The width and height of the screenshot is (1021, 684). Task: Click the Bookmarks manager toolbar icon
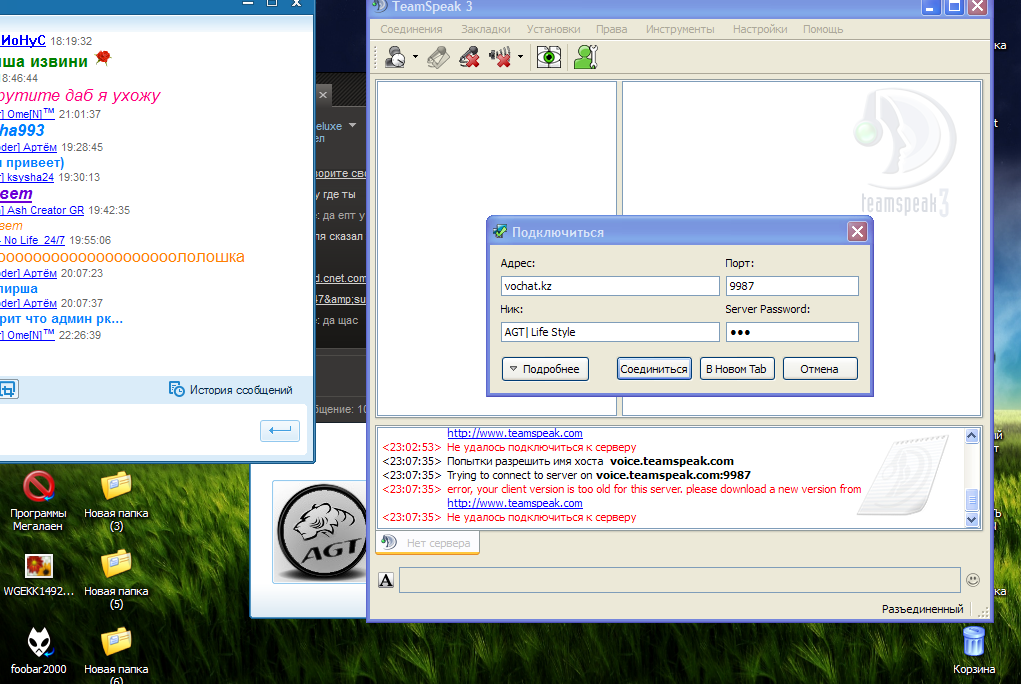438,57
